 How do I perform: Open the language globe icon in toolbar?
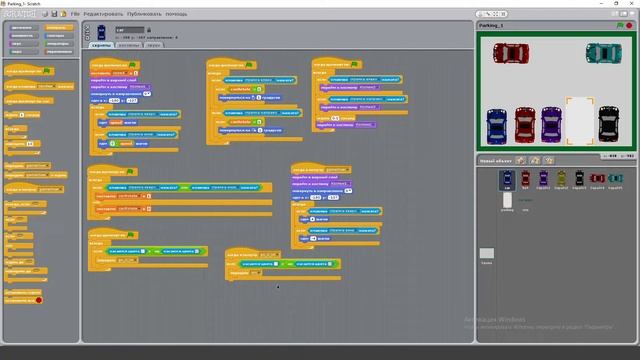pos(45,14)
